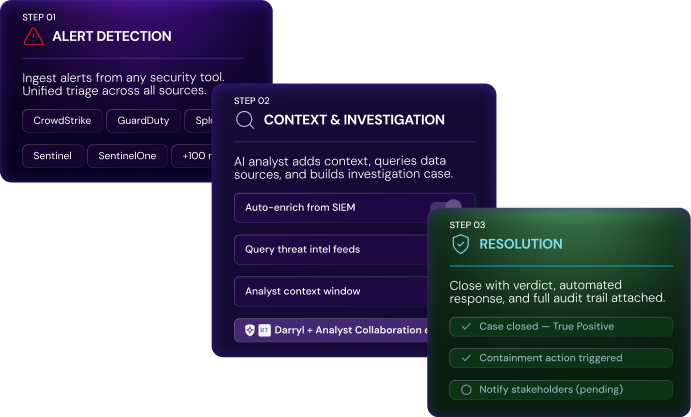Select the CrowdStrike source tag

[x=62, y=121]
